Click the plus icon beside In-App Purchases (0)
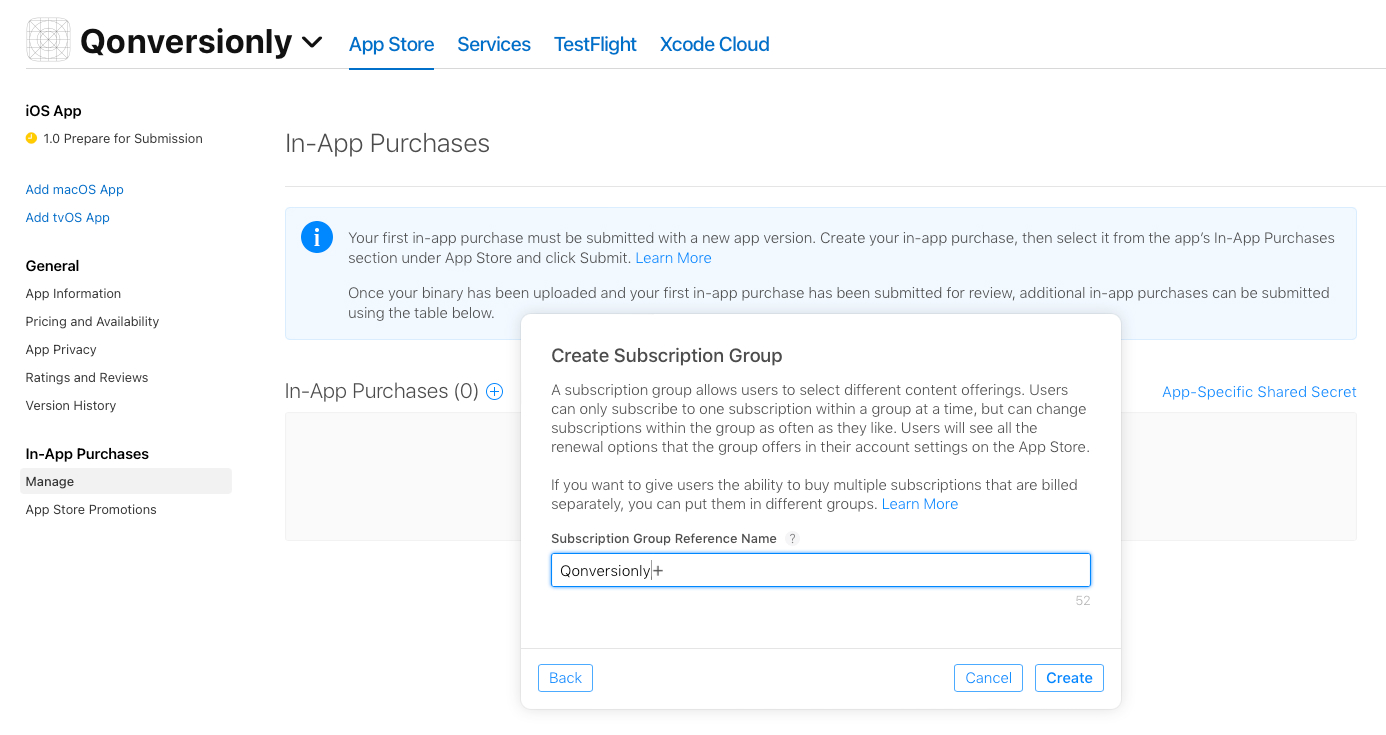 (x=494, y=392)
